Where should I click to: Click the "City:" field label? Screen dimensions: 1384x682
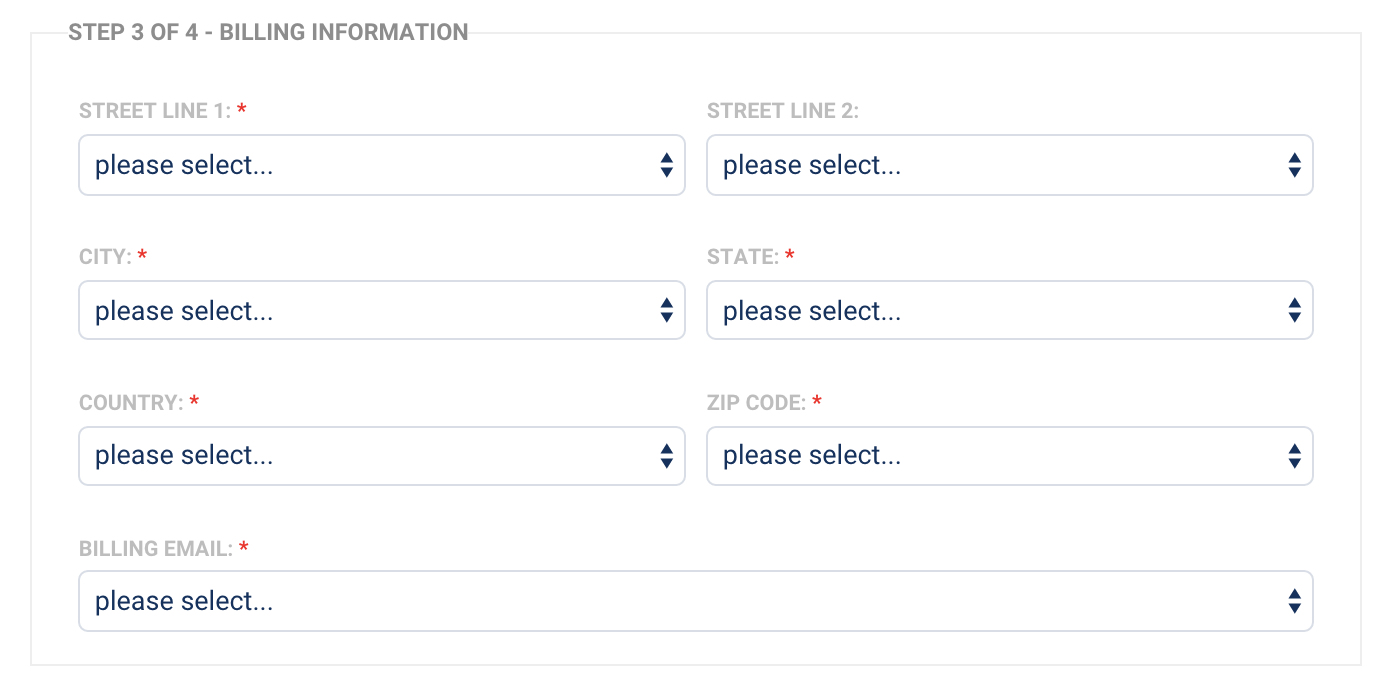pyautogui.click(x=105, y=257)
